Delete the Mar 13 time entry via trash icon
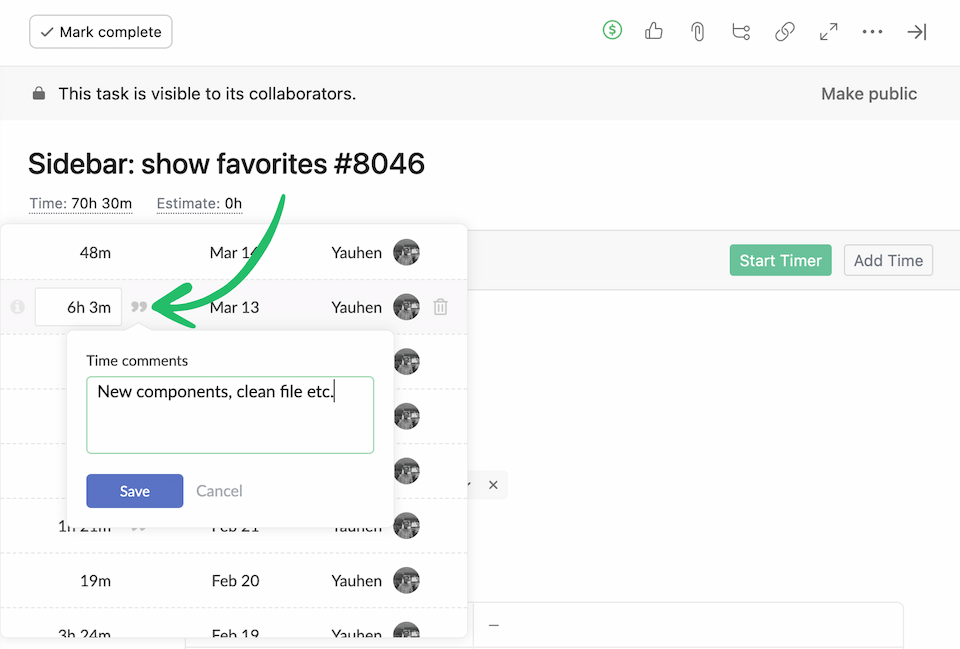This screenshot has height=649, width=960. 441,307
